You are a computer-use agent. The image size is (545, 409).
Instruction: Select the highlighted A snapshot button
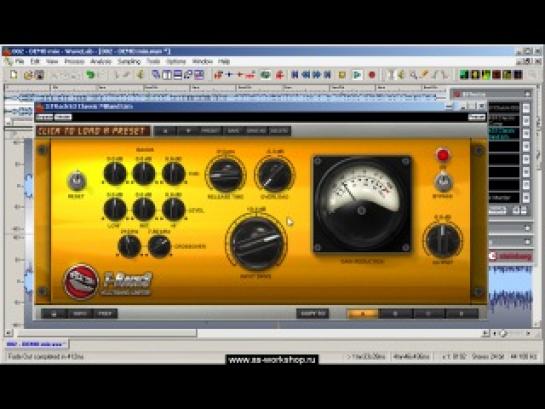(x=363, y=314)
